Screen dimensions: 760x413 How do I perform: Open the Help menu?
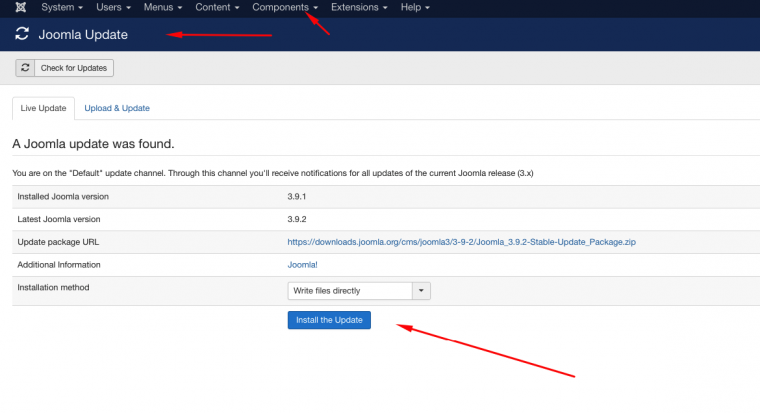415,8
